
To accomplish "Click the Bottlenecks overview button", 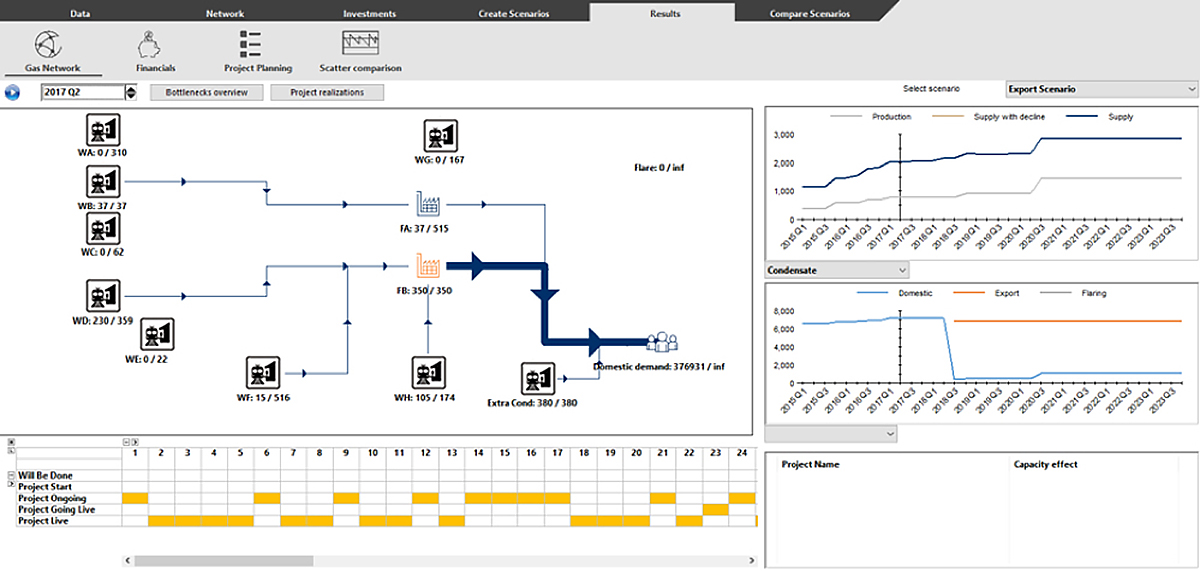I will [209, 93].
